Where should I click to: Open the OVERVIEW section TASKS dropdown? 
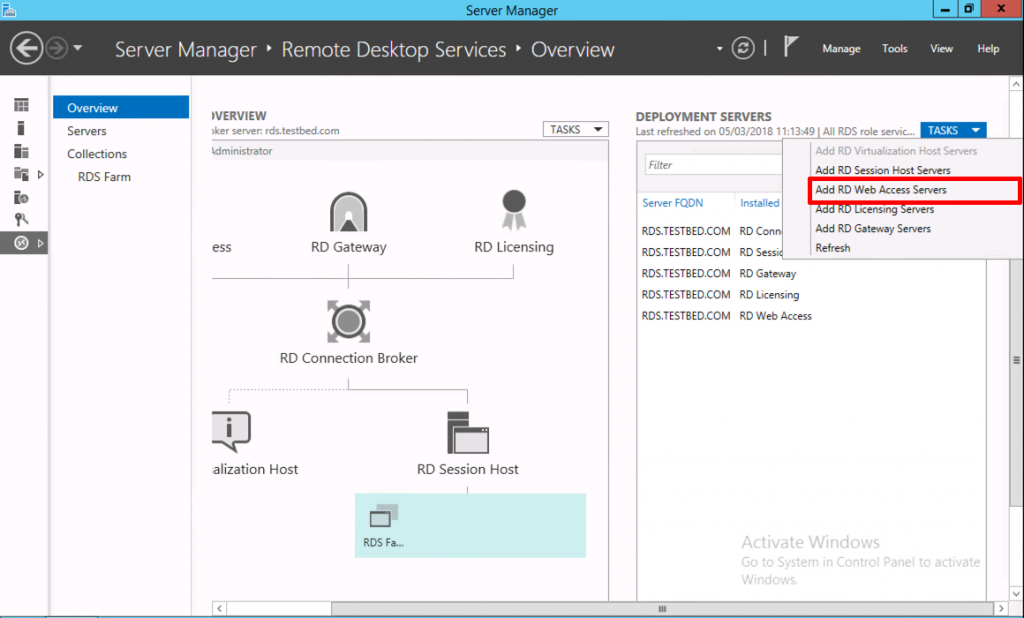coord(575,129)
